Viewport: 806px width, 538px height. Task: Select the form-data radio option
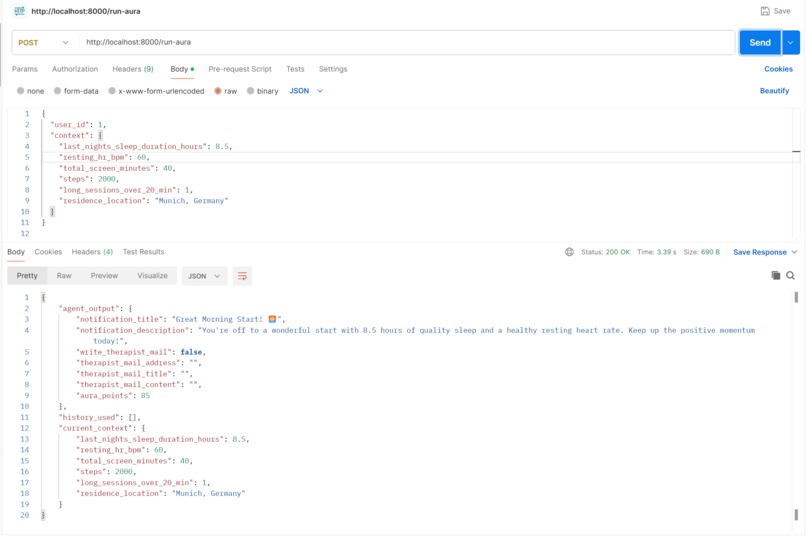tap(58, 91)
